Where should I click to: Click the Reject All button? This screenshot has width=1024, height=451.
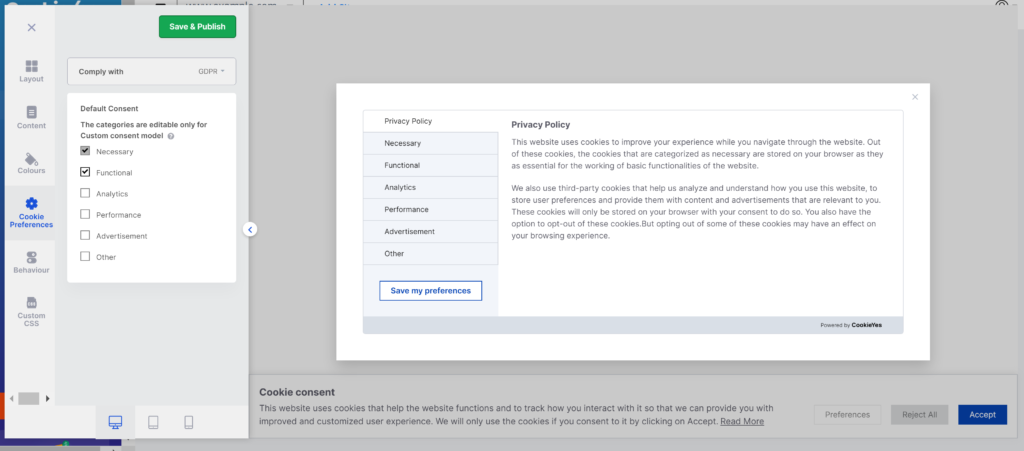point(920,414)
